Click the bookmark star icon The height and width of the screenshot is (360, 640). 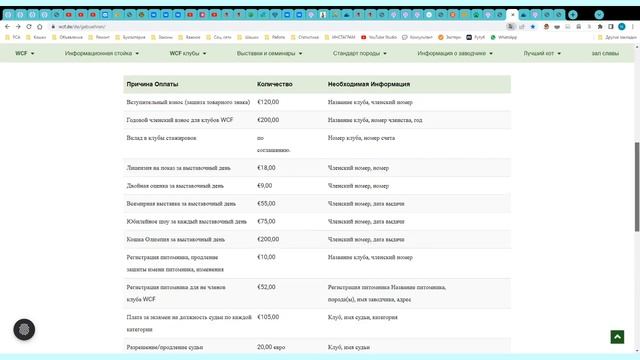[x=533, y=27]
